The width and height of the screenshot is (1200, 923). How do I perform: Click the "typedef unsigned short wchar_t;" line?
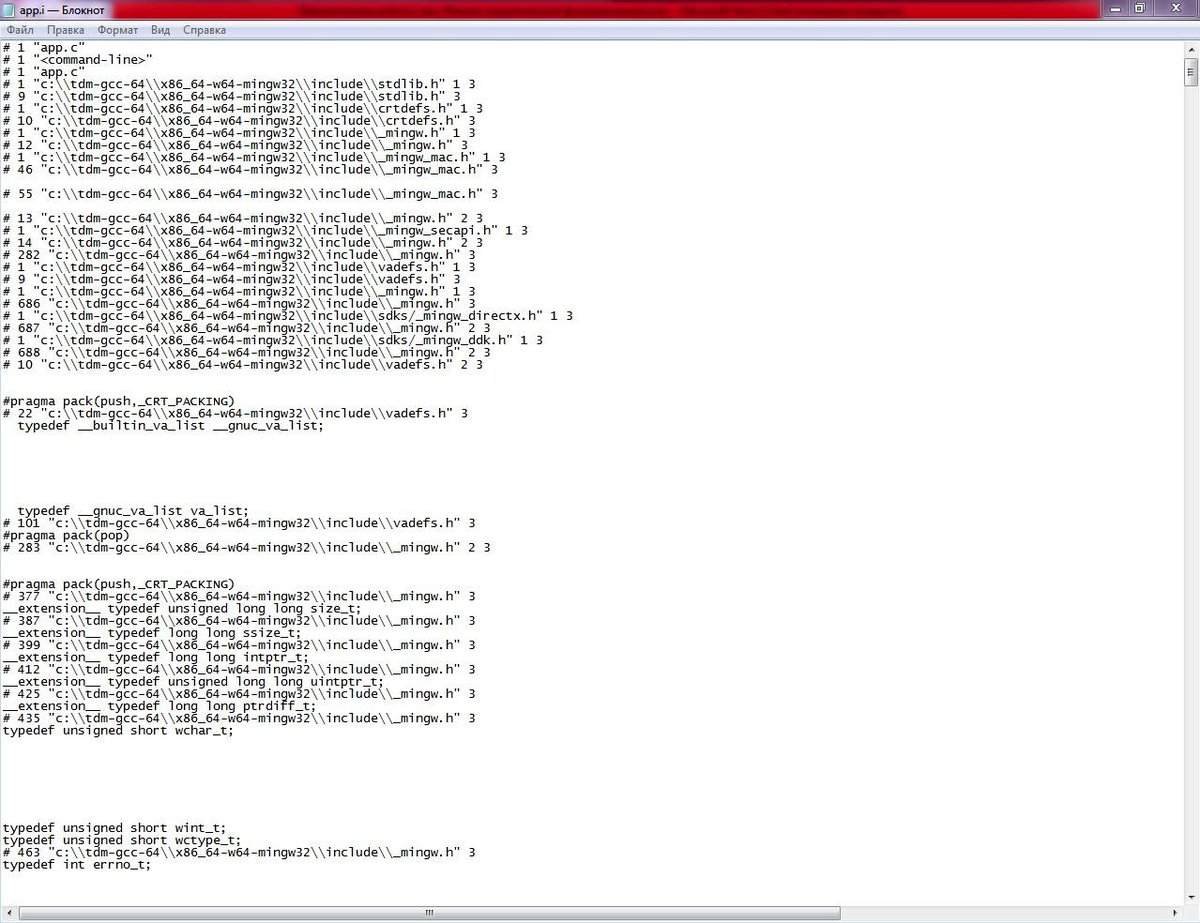[118, 730]
